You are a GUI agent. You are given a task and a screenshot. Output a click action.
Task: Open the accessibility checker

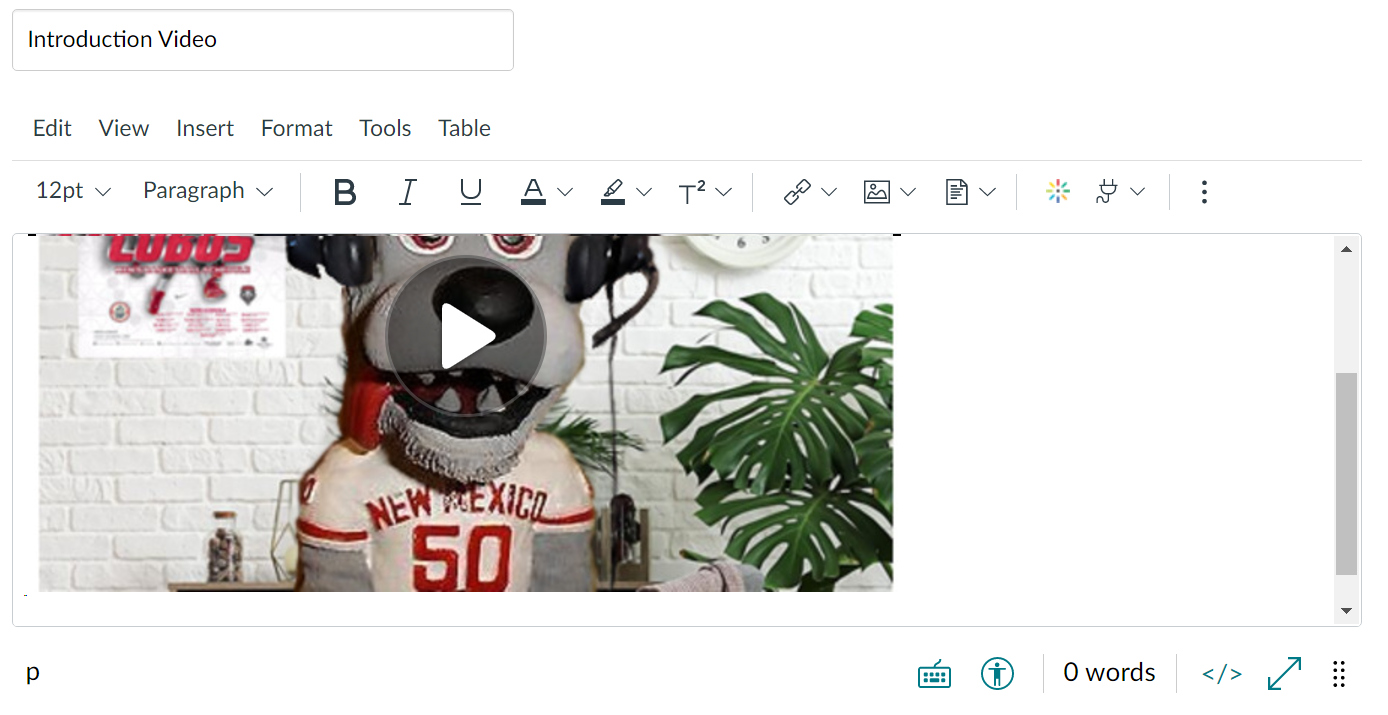pyautogui.click(x=997, y=673)
